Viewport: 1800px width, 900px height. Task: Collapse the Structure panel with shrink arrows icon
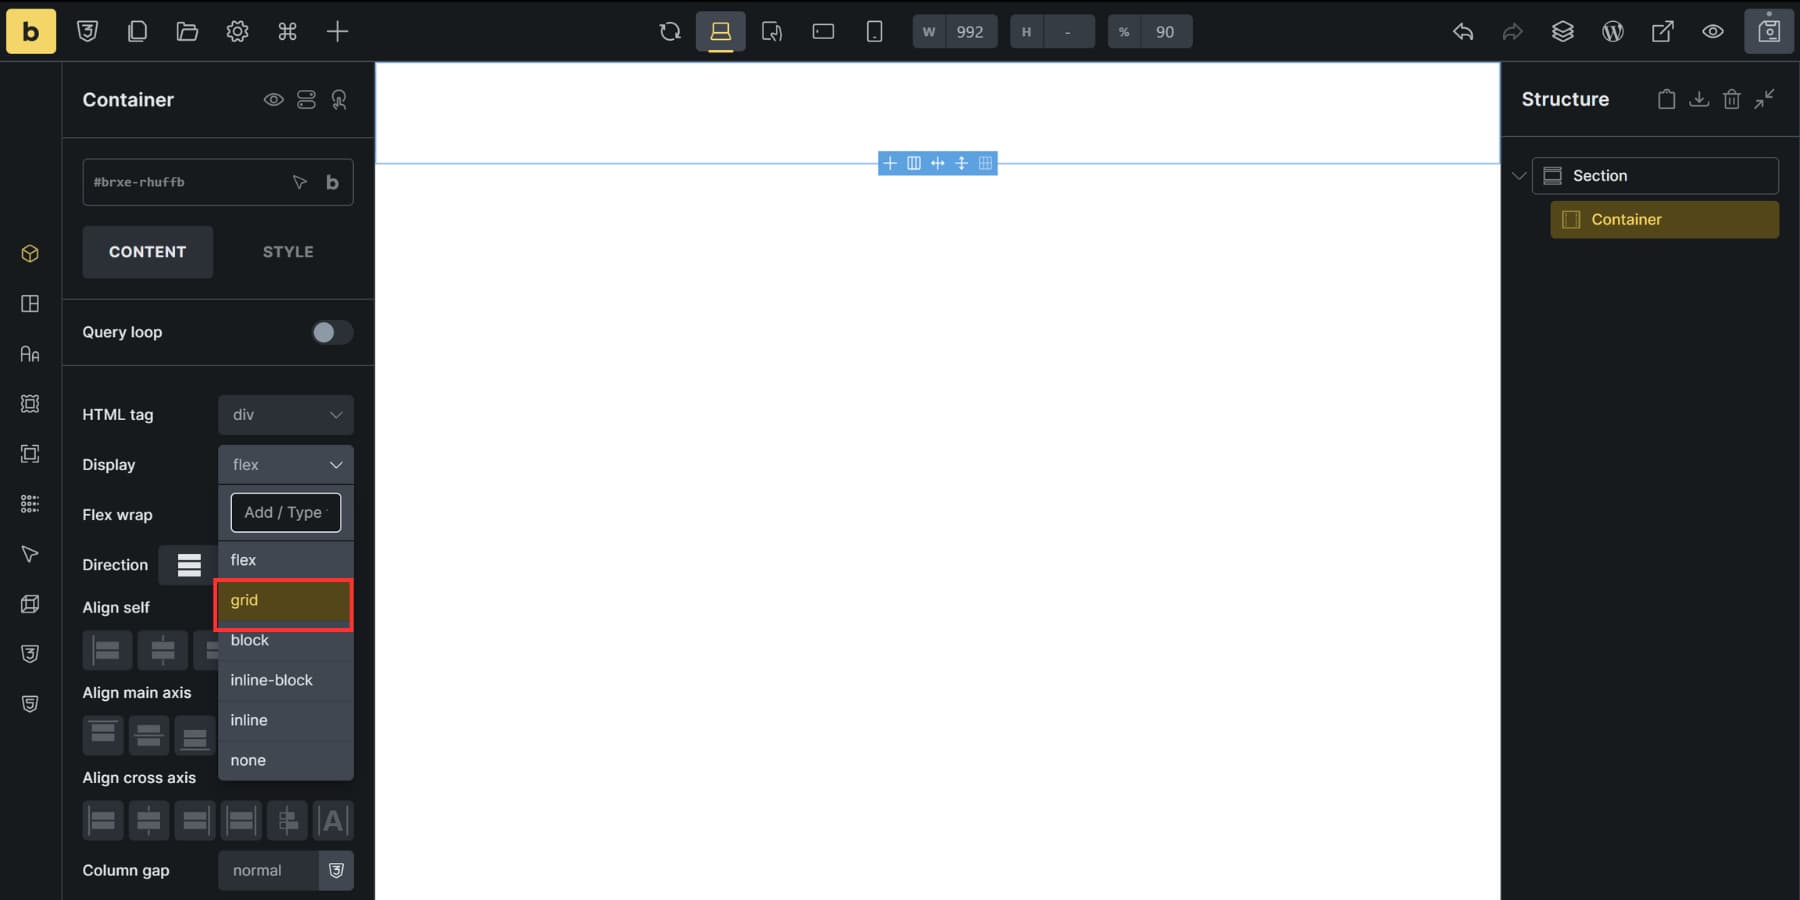point(1765,99)
